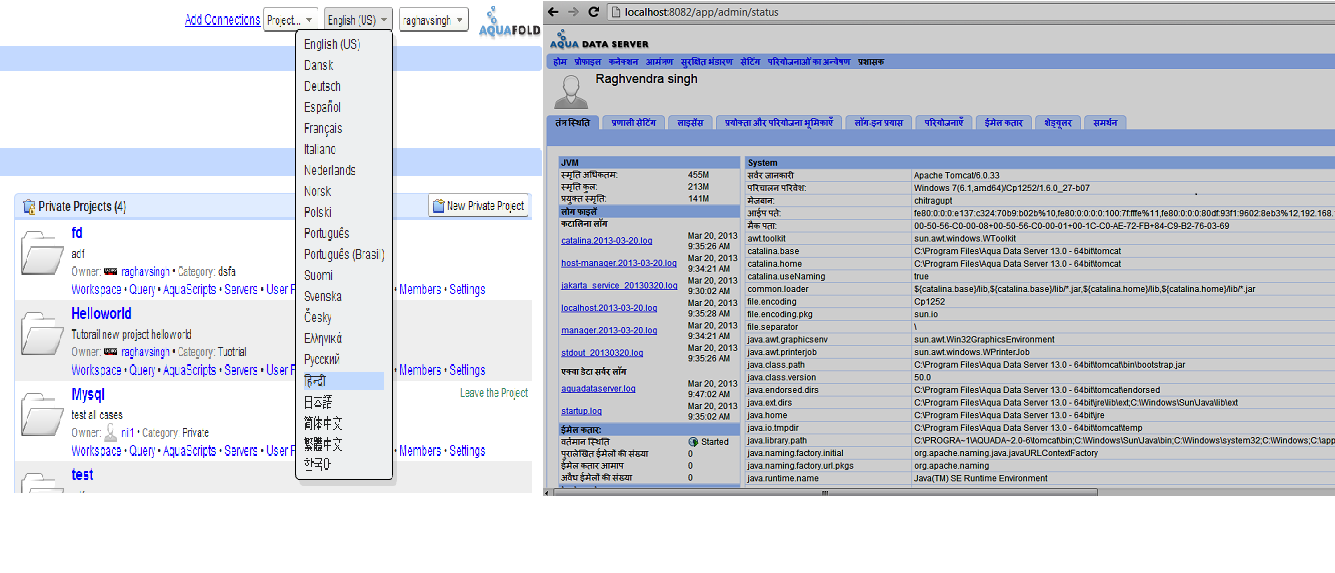Open the कनेक्शन menu item
Image resolution: width=1335 pixels, height=573 pixels.
[624, 61]
